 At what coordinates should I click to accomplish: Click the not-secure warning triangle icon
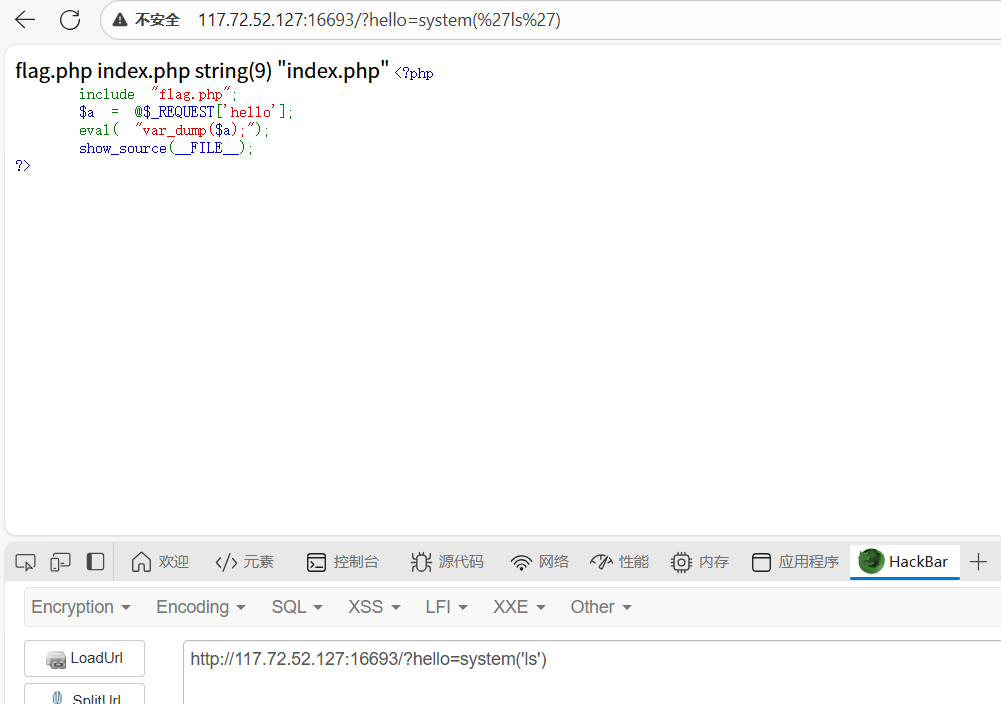(x=120, y=20)
